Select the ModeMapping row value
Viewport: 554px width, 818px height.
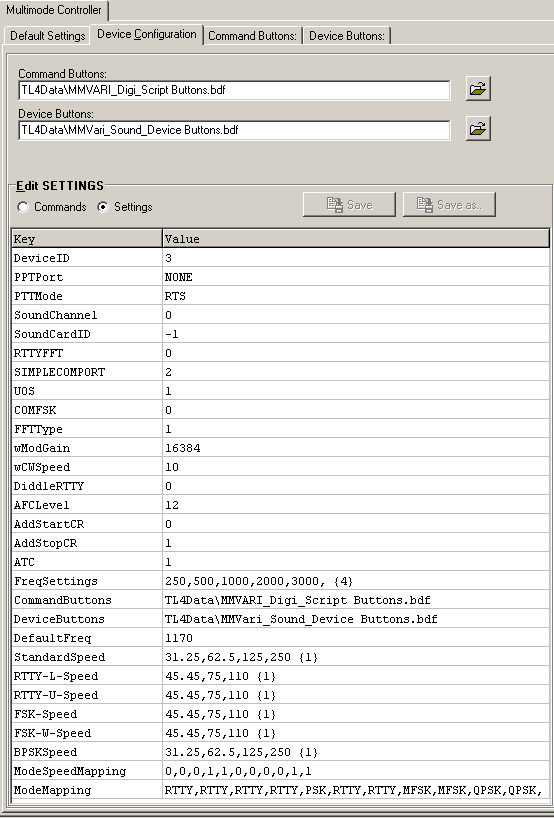point(356,790)
